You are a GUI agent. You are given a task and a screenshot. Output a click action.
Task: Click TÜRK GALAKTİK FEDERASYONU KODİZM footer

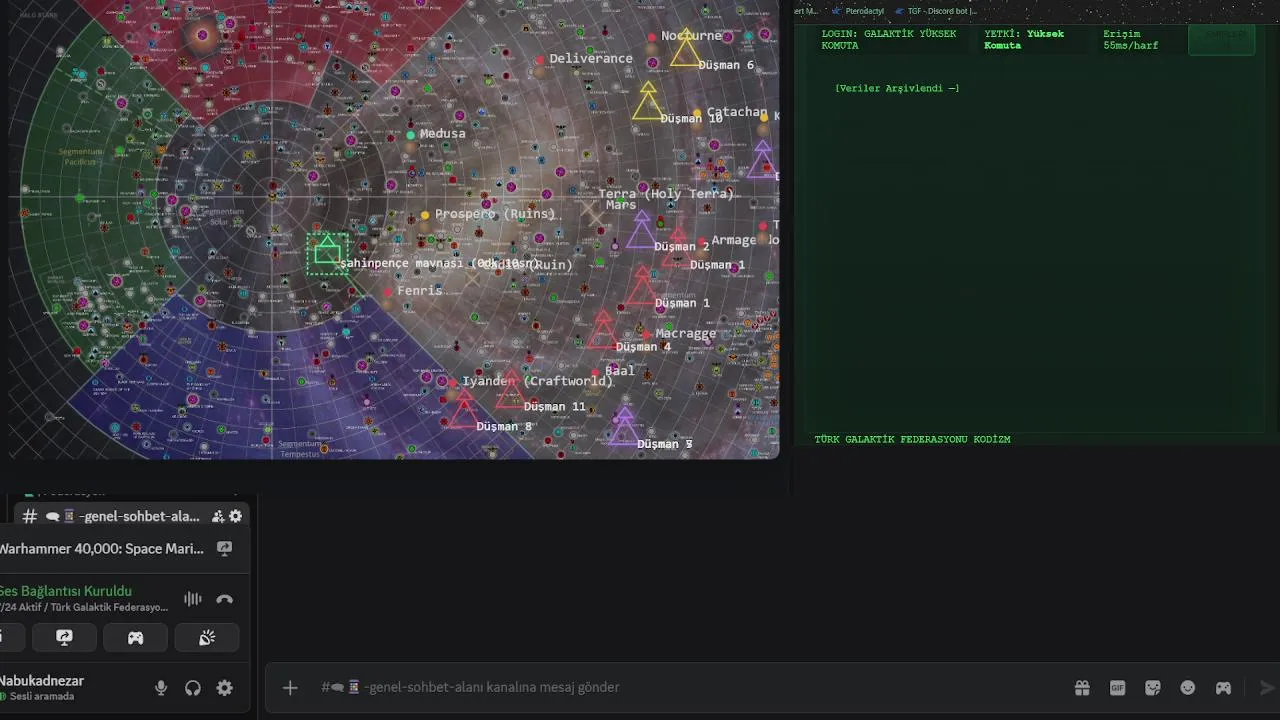(912, 440)
